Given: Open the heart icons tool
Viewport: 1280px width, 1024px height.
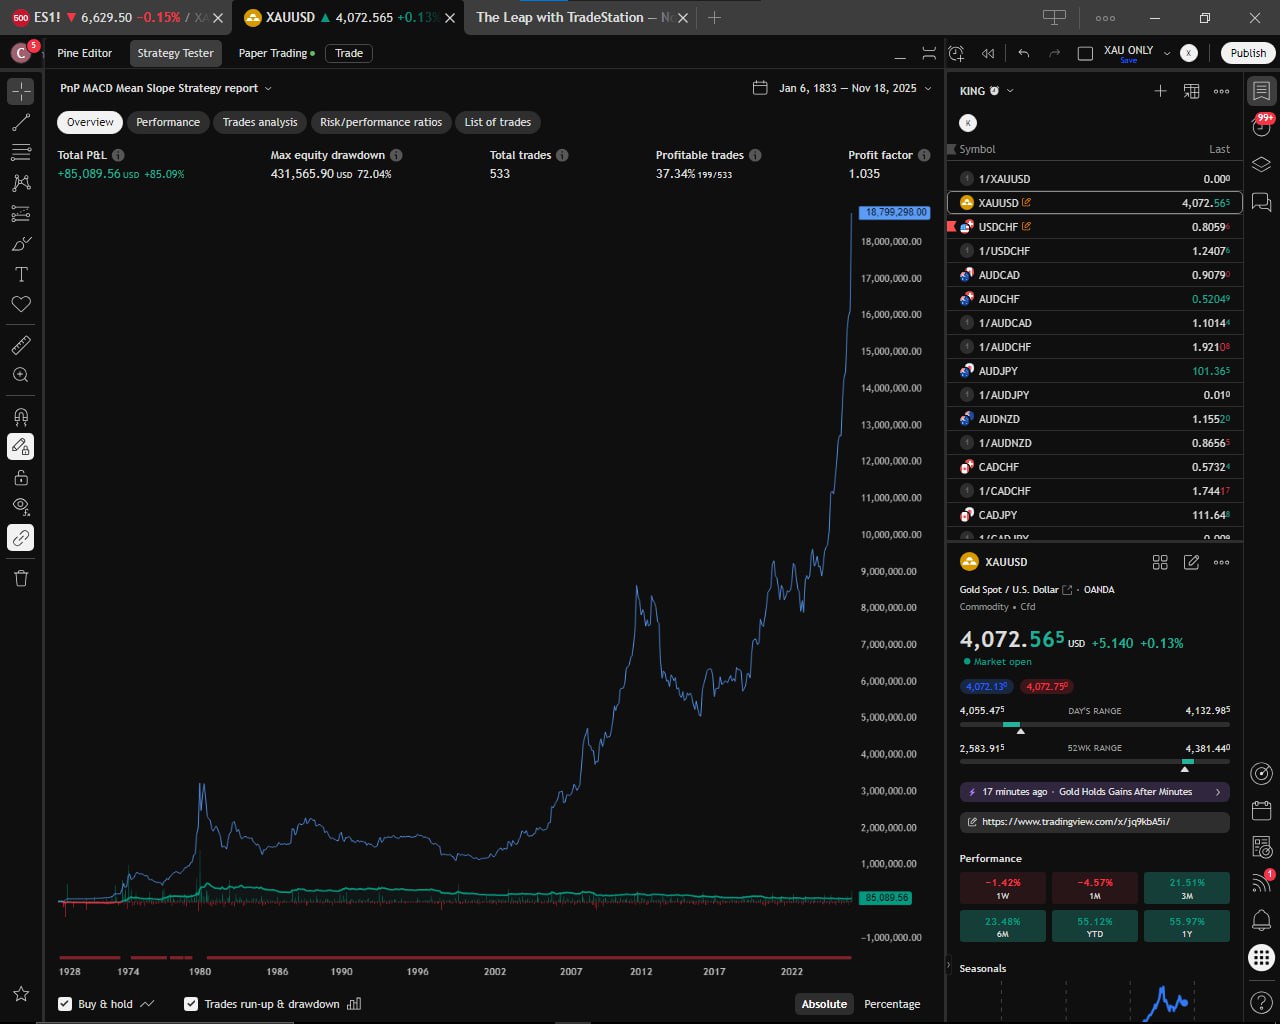Looking at the screenshot, I should point(21,304).
